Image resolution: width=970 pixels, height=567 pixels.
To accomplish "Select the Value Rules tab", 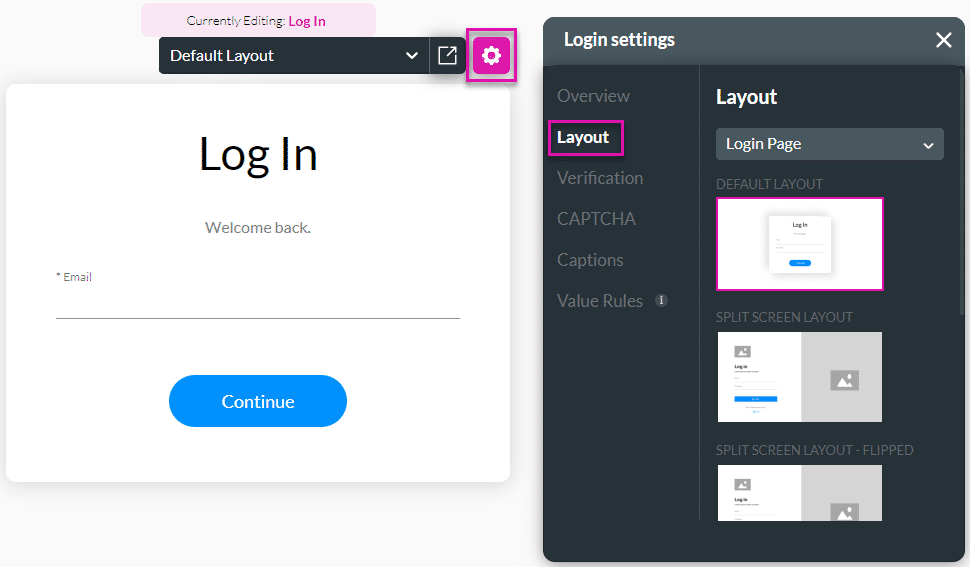I will (599, 301).
